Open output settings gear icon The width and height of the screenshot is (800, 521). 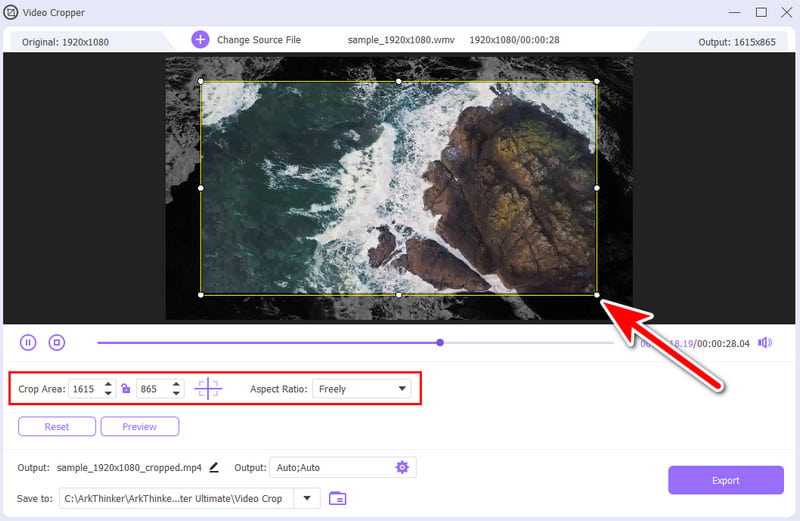click(402, 467)
